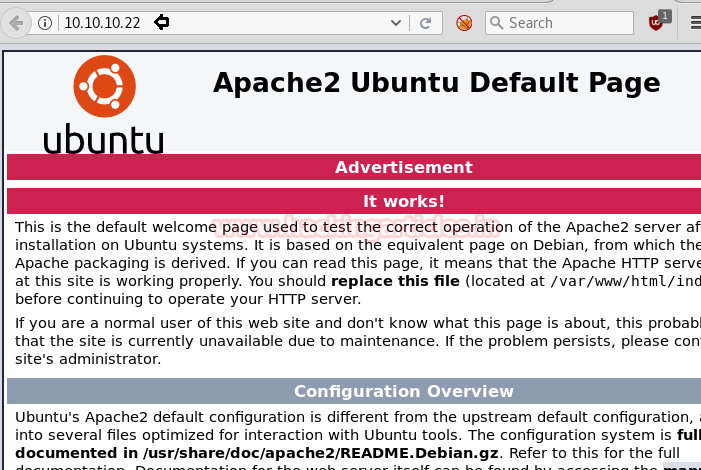Open the NoScript blocked-scripts icon
The height and width of the screenshot is (470, 701).
pos(464,23)
